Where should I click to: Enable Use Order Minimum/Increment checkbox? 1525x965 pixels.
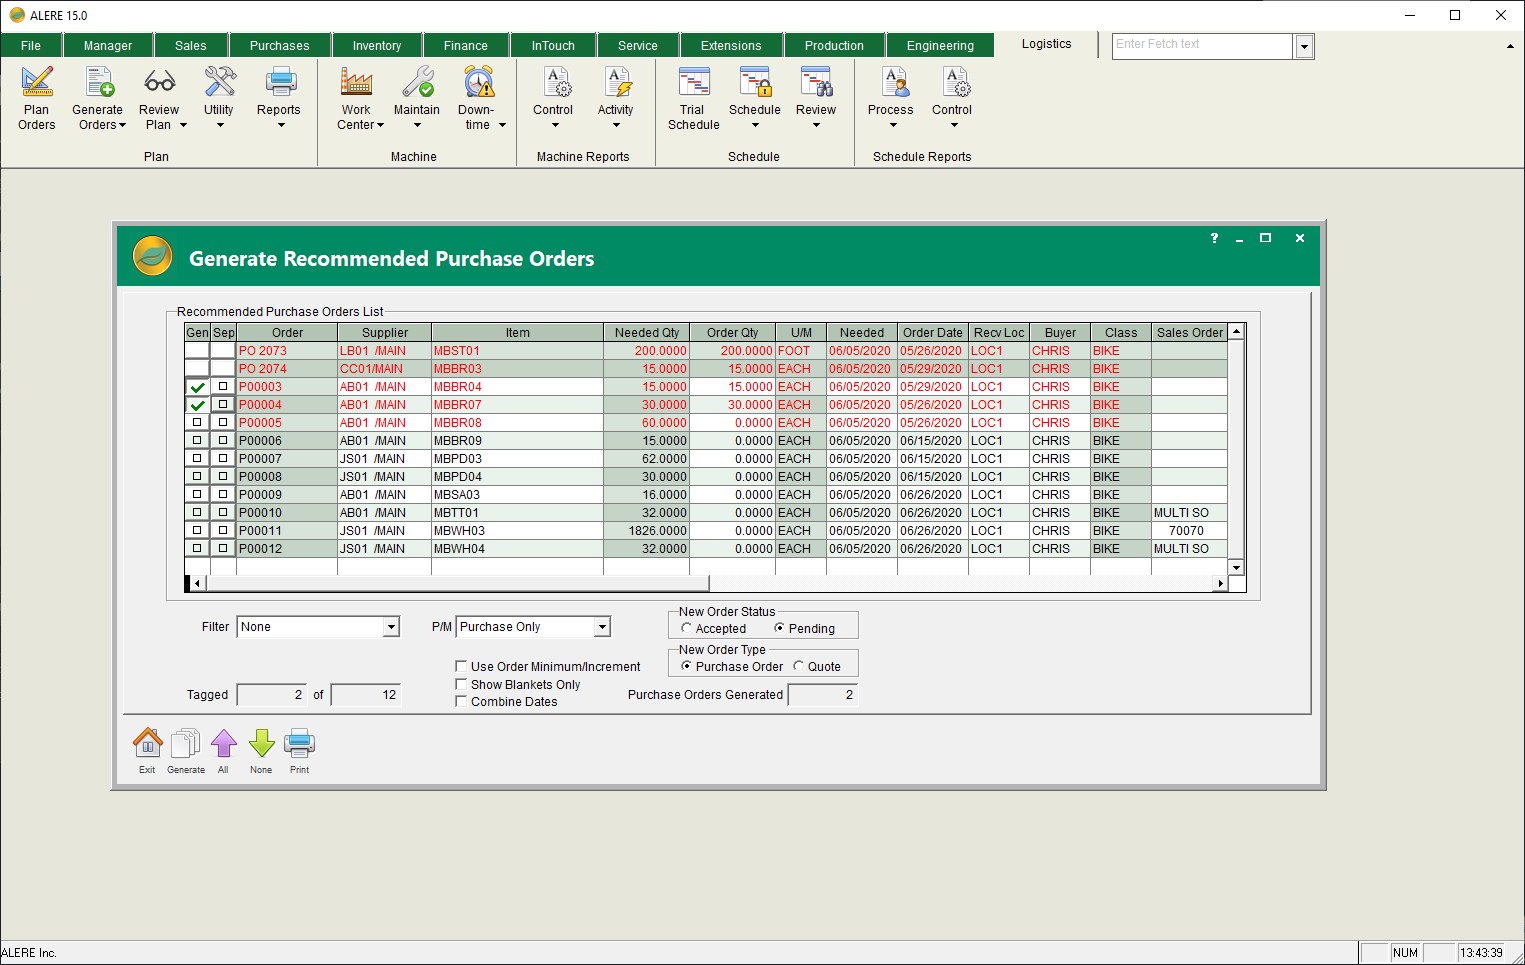click(461, 666)
